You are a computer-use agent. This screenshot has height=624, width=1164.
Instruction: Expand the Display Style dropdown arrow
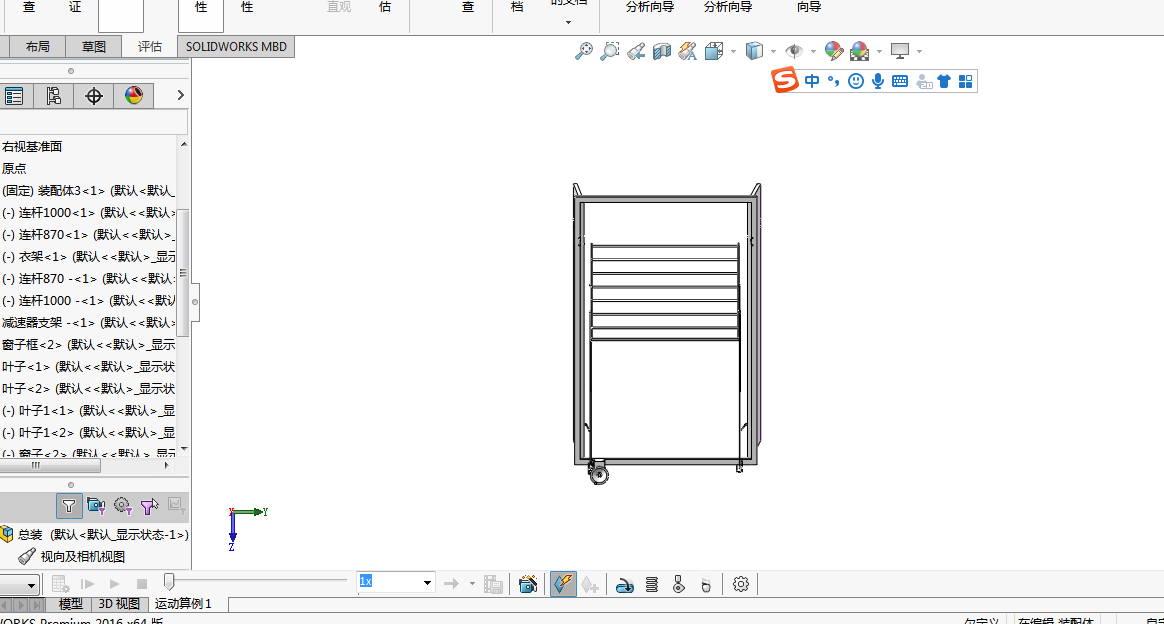pyautogui.click(x=774, y=51)
